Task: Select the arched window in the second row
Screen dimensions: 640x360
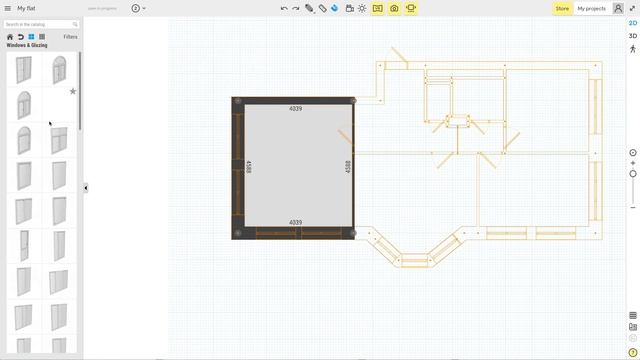Action: pos(24,105)
